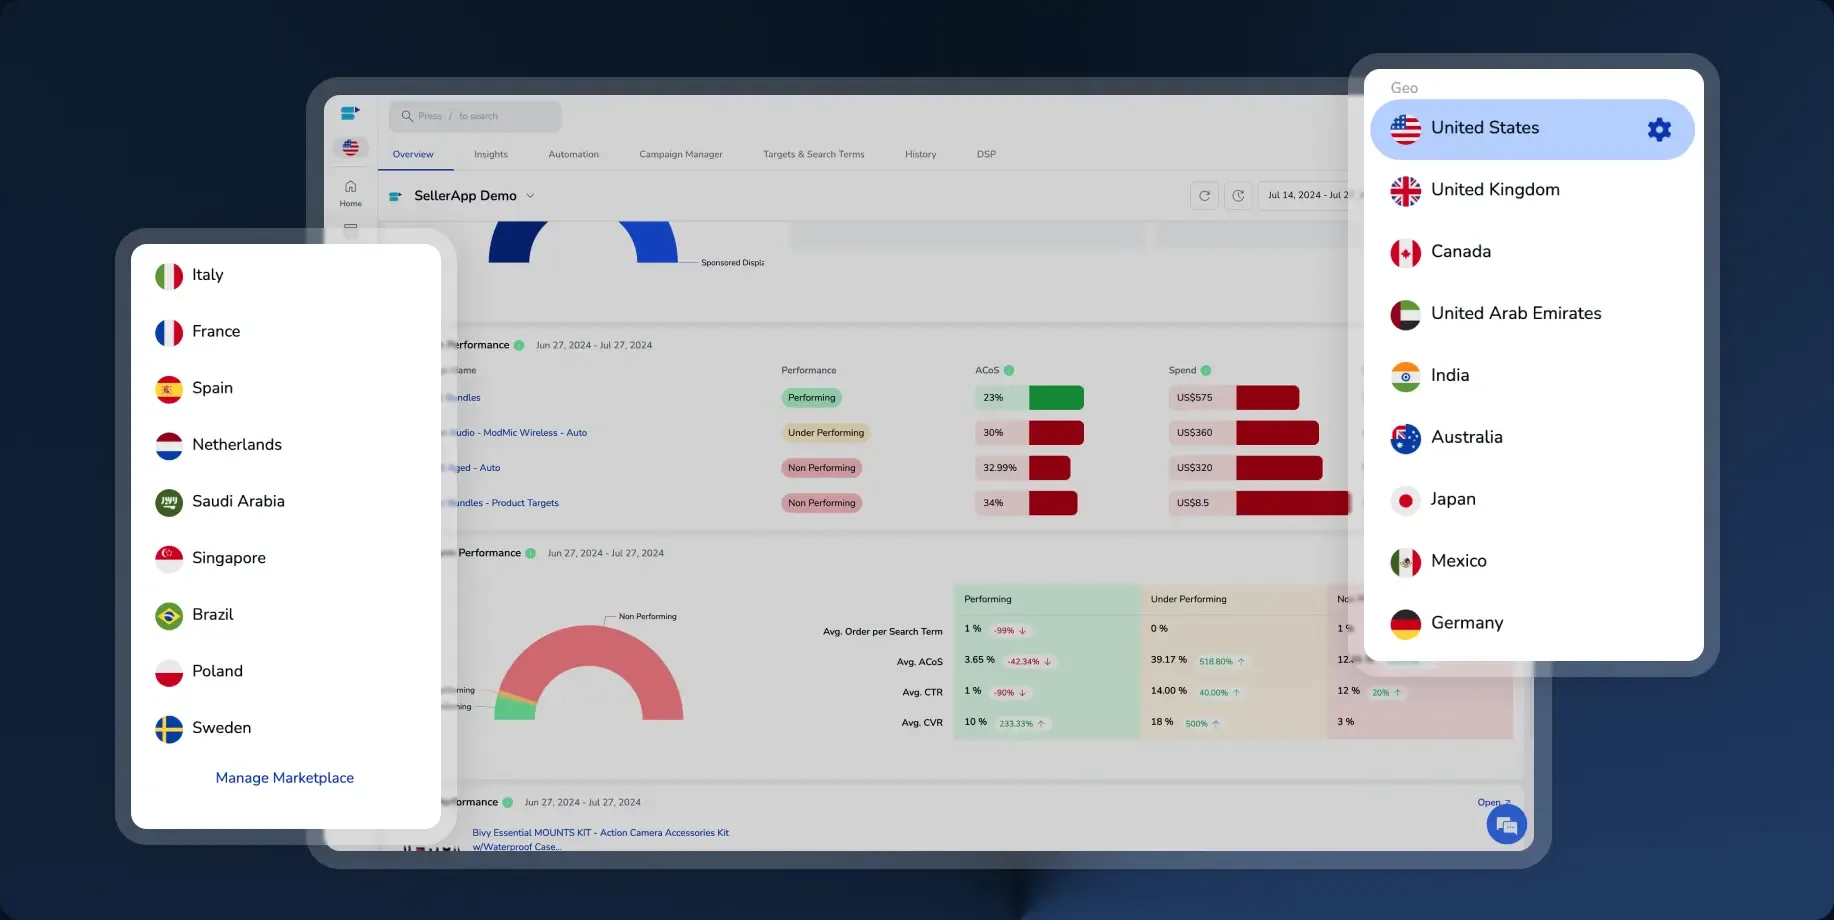Pick the Australia flag icon
The height and width of the screenshot is (920, 1834).
coord(1405,439)
